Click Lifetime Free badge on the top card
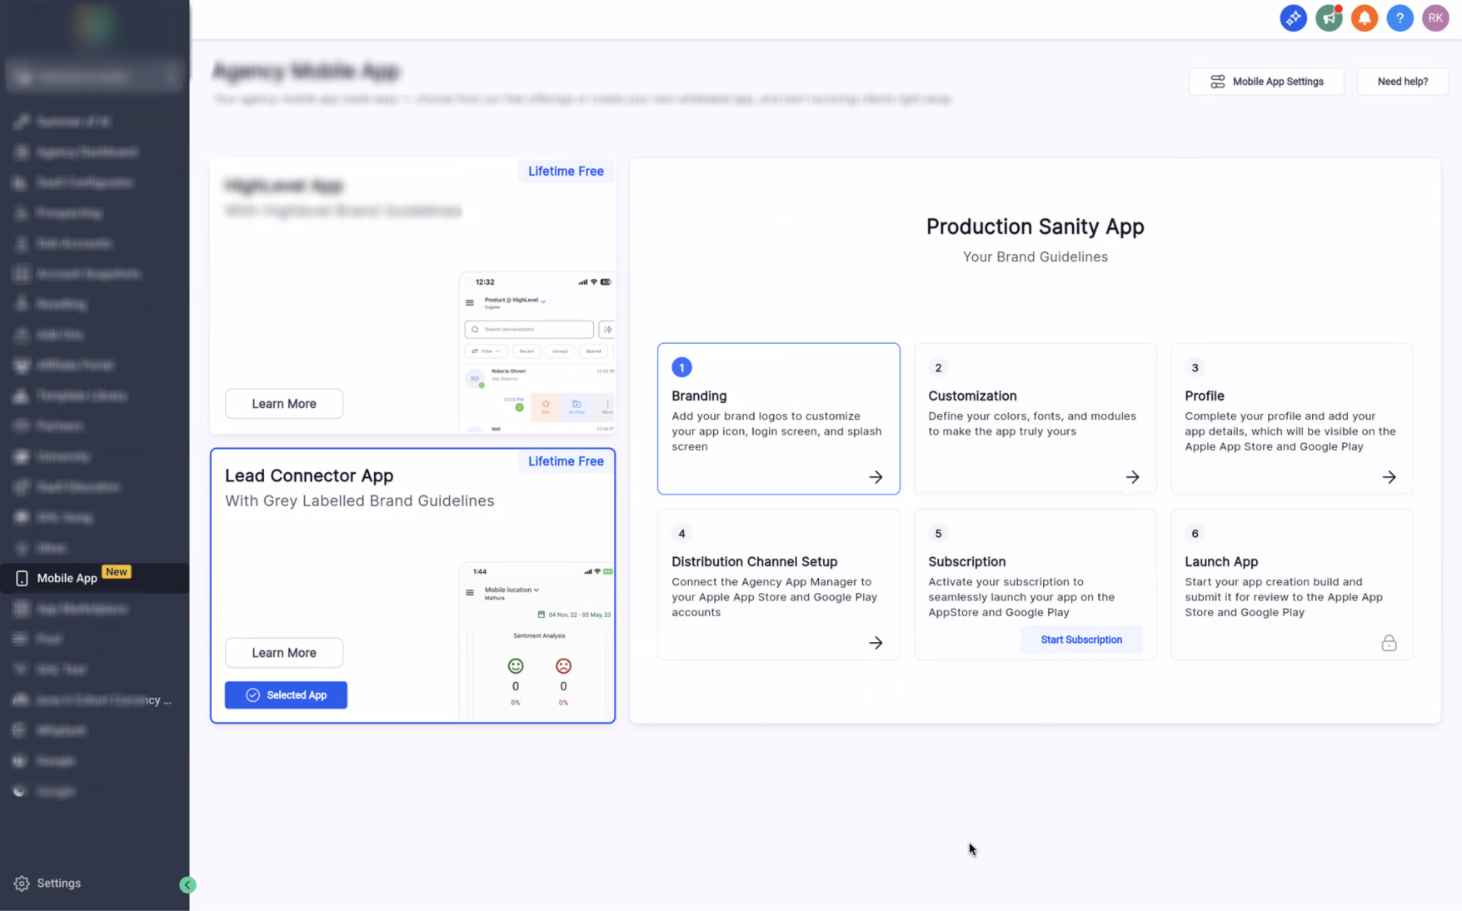The image size is (1462, 911). pyautogui.click(x=566, y=171)
